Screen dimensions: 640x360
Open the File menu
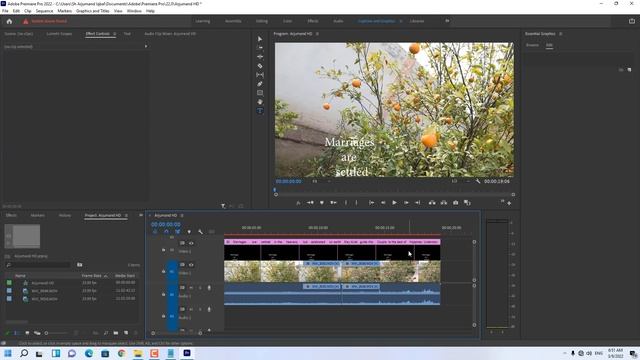[x=5, y=11]
